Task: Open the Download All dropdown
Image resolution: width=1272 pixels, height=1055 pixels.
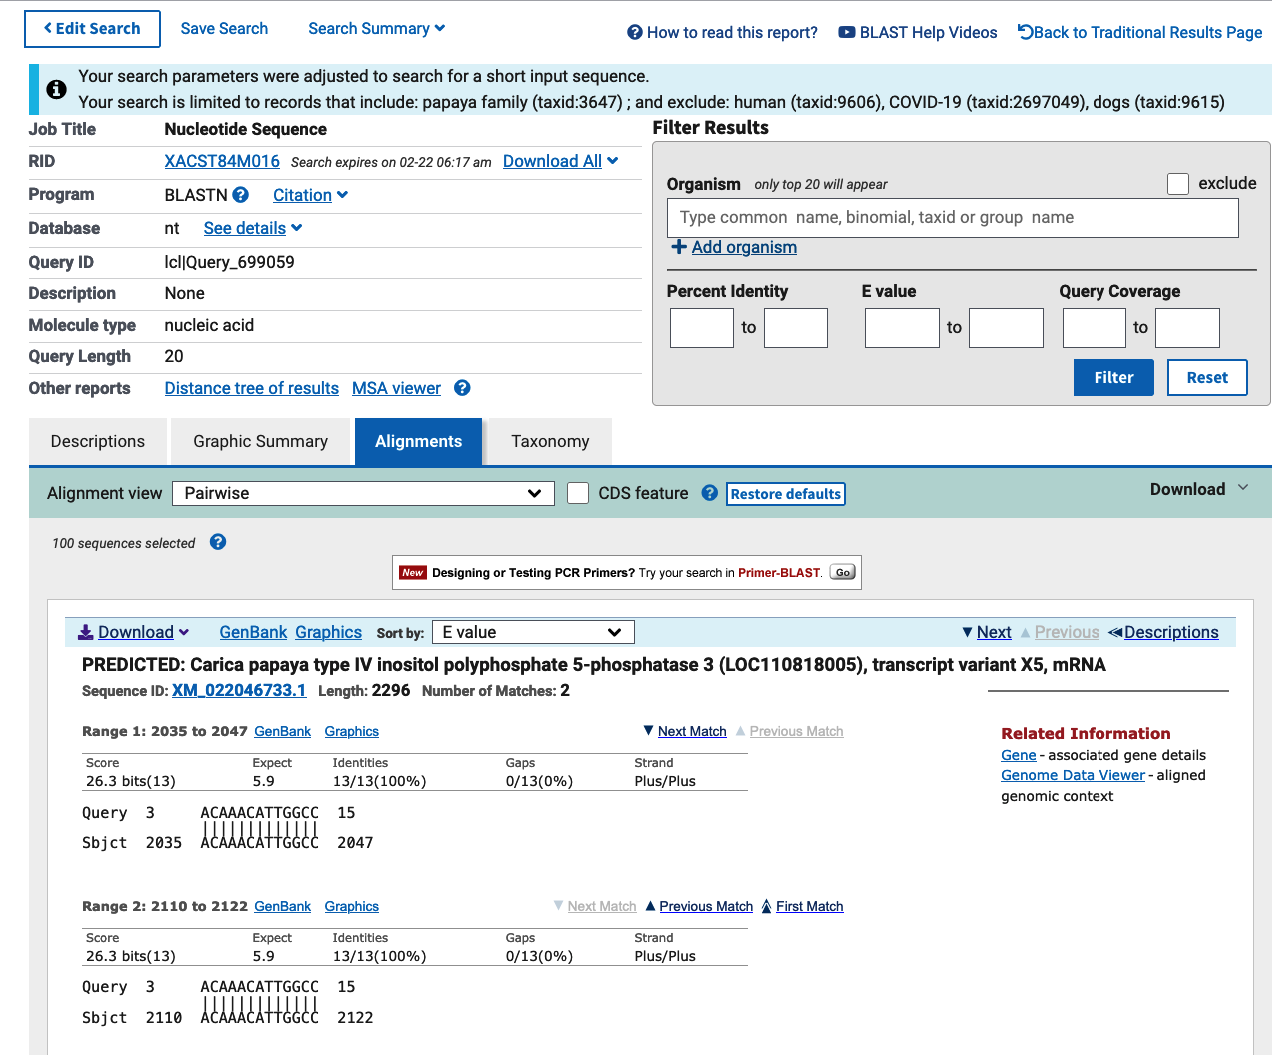Action: pos(561,161)
